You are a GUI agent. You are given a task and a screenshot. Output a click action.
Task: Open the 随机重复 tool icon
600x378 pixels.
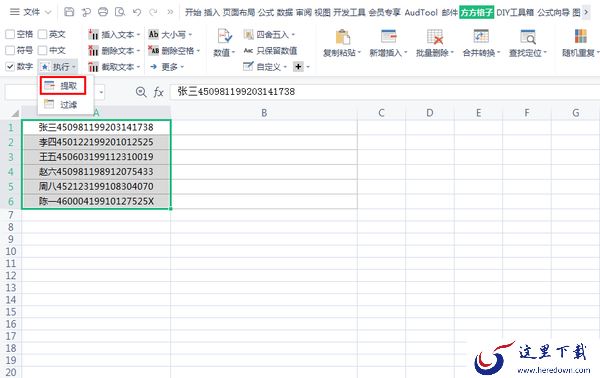tap(580, 36)
